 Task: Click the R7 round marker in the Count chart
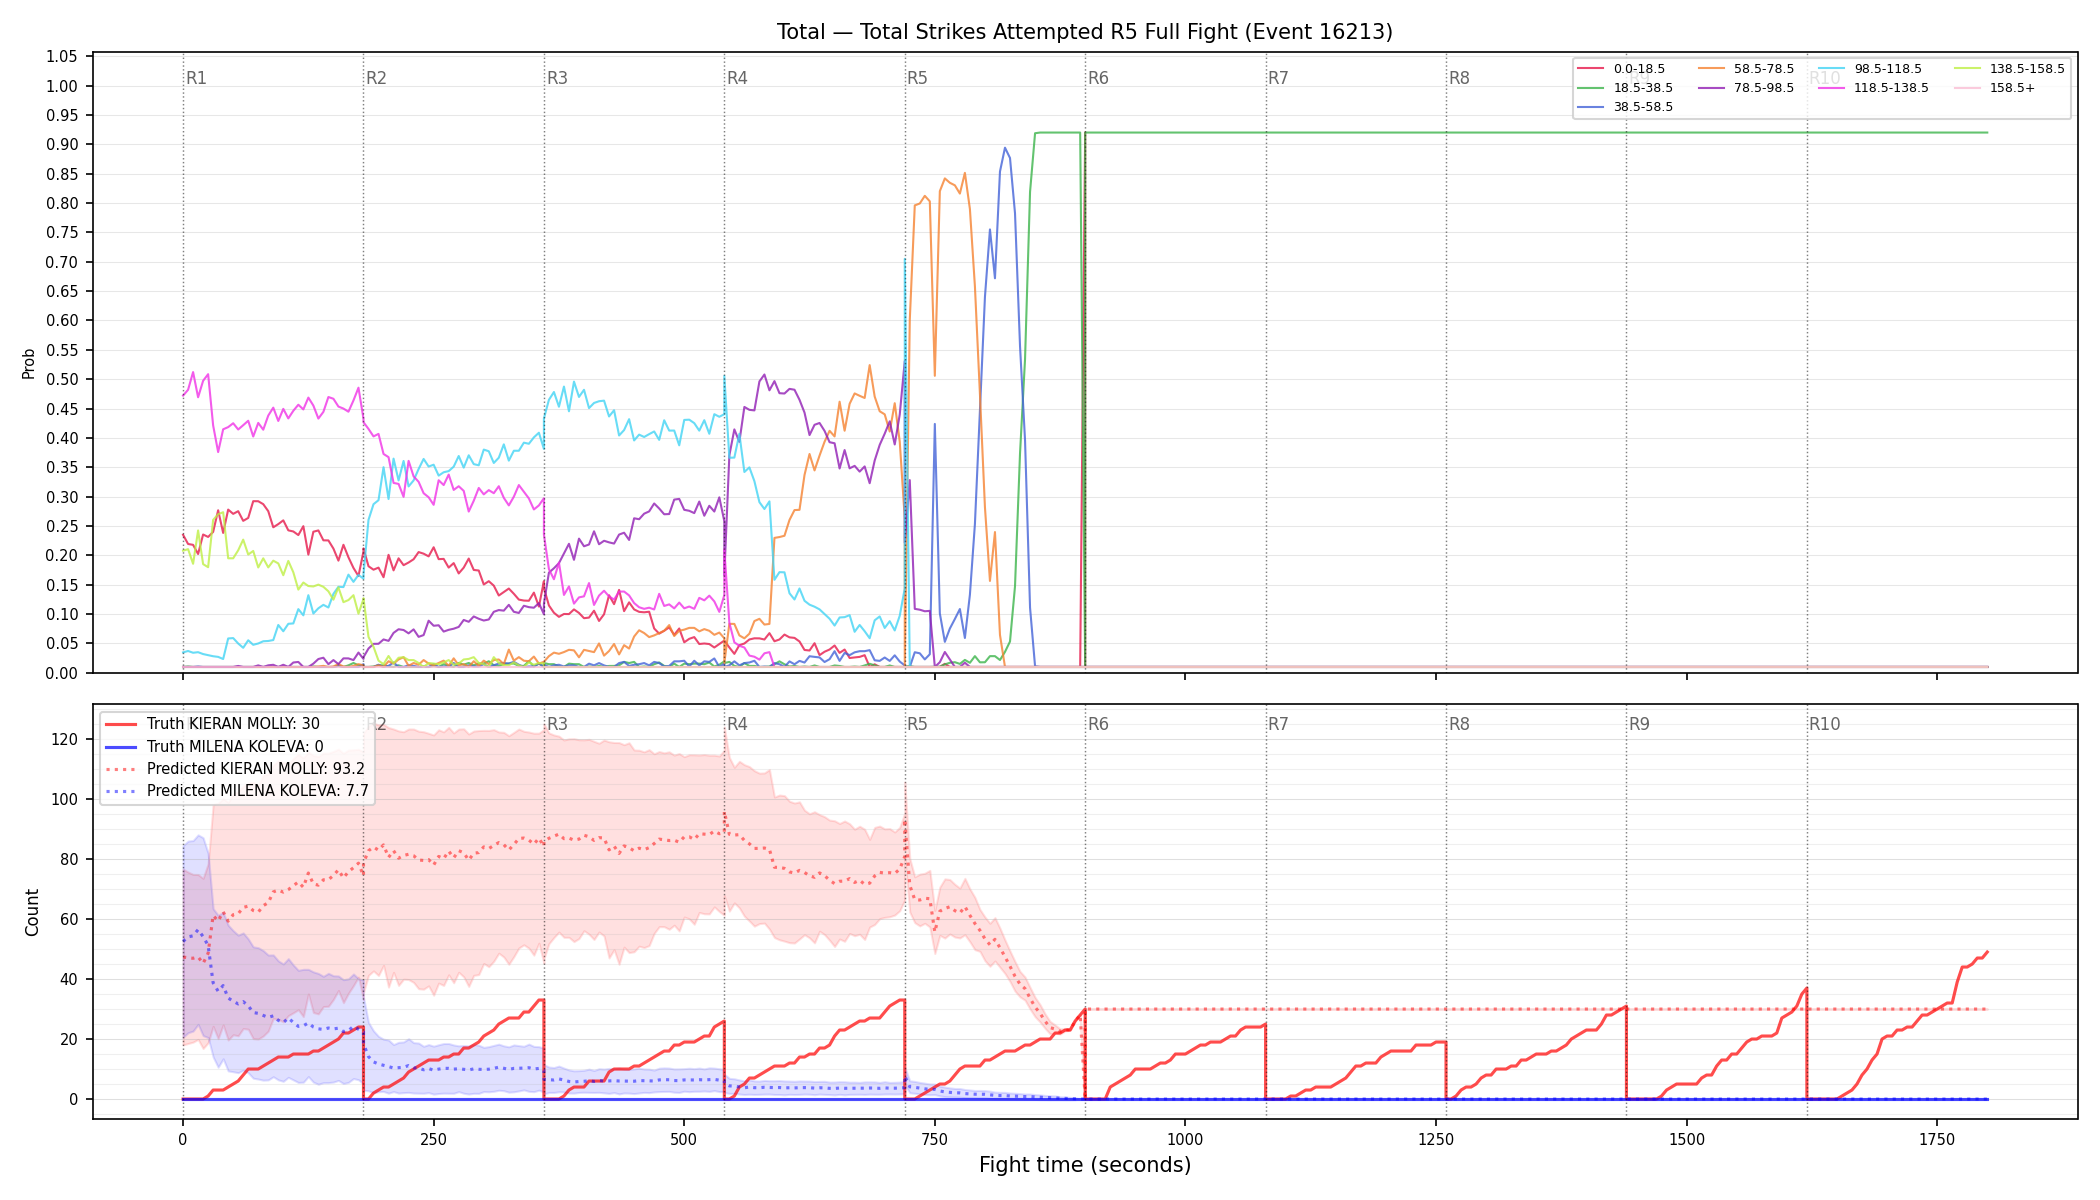[x=1278, y=724]
